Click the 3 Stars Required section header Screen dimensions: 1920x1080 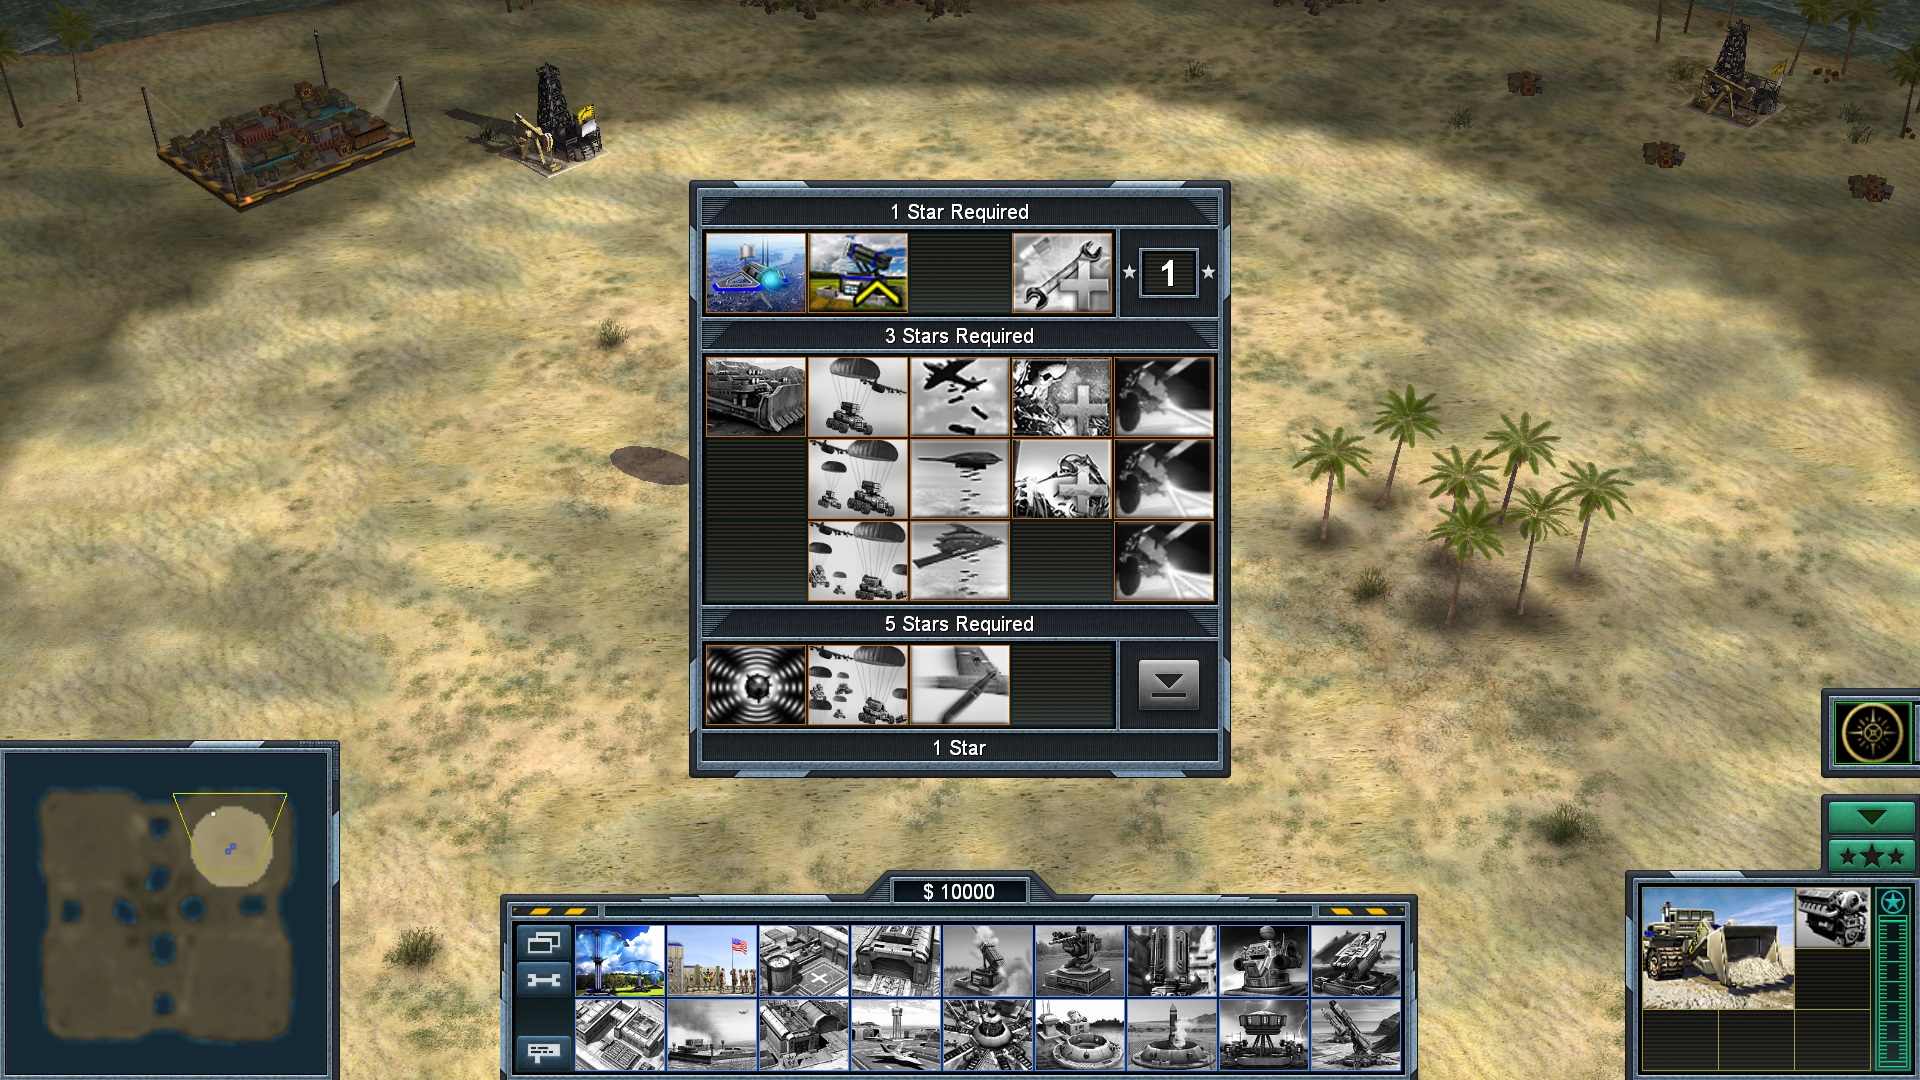click(x=960, y=336)
